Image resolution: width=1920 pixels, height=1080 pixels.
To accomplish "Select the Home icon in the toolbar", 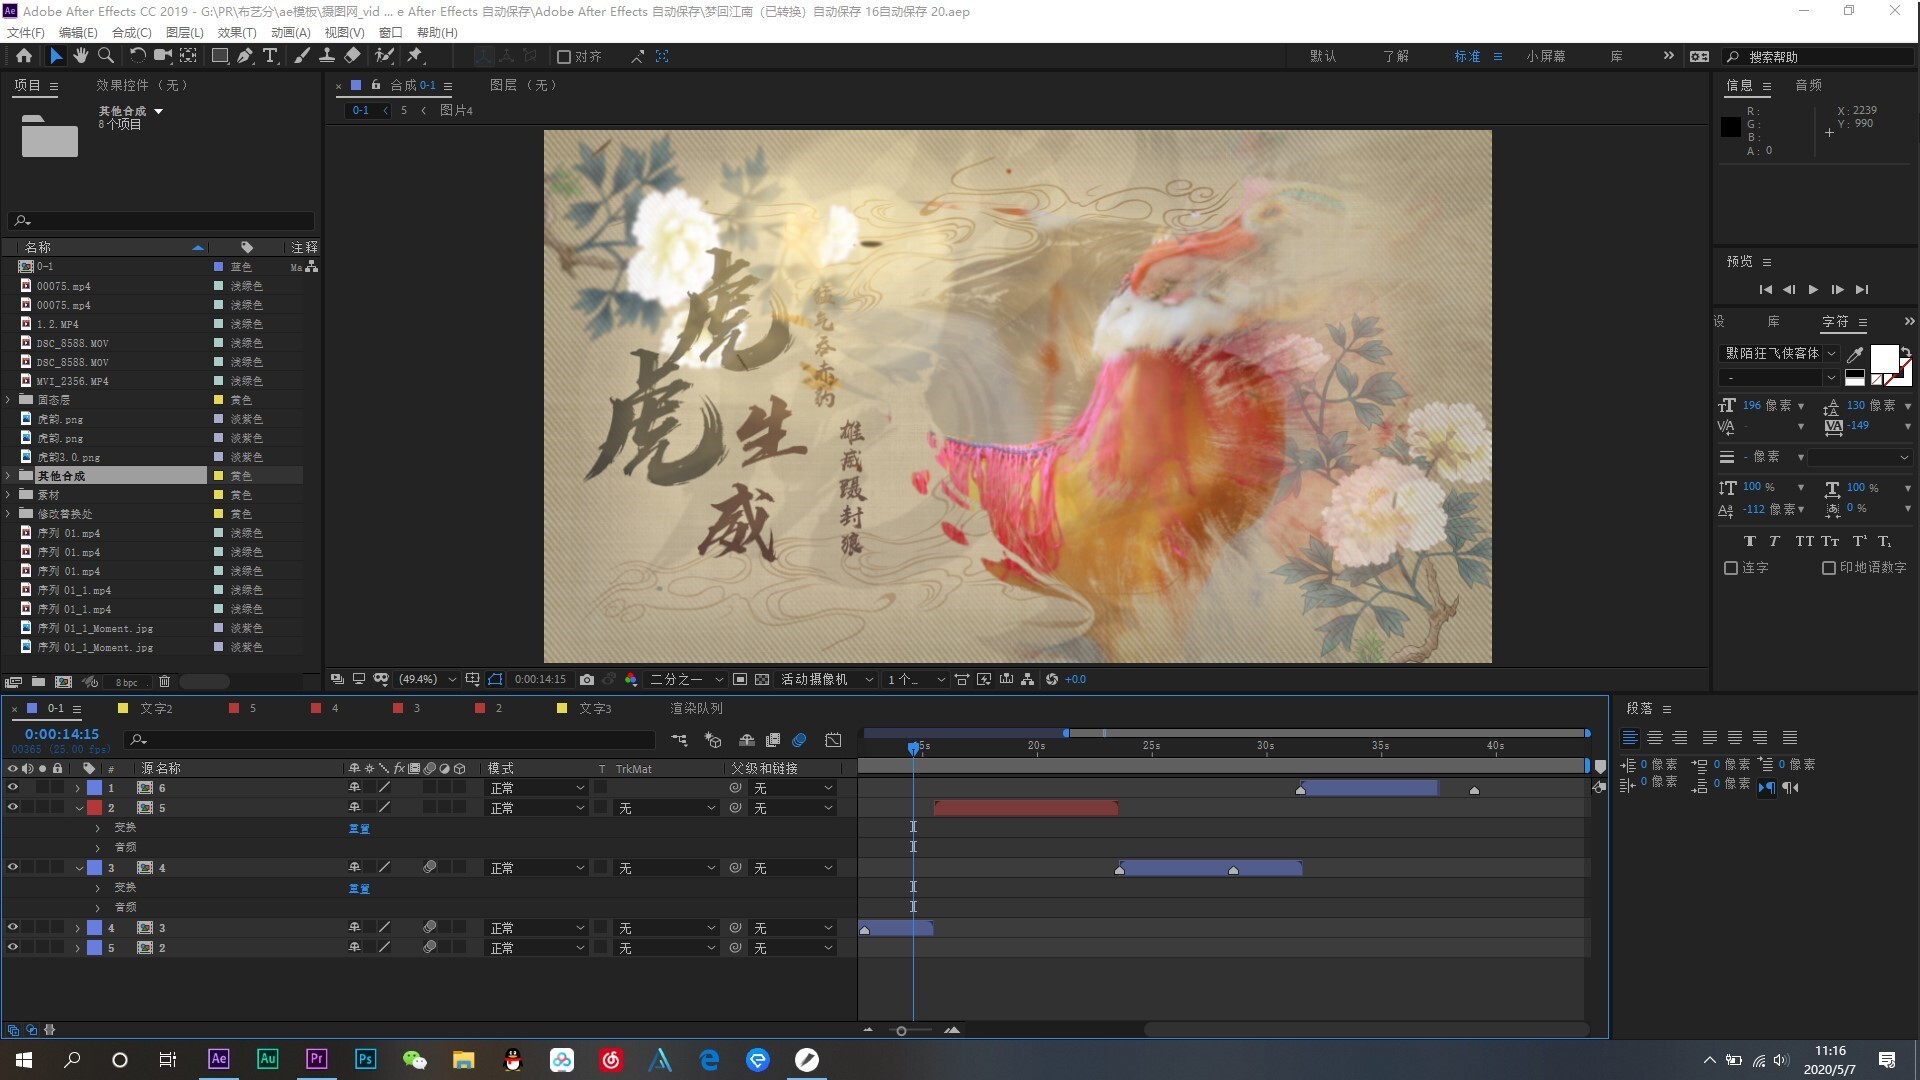I will click(23, 56).
